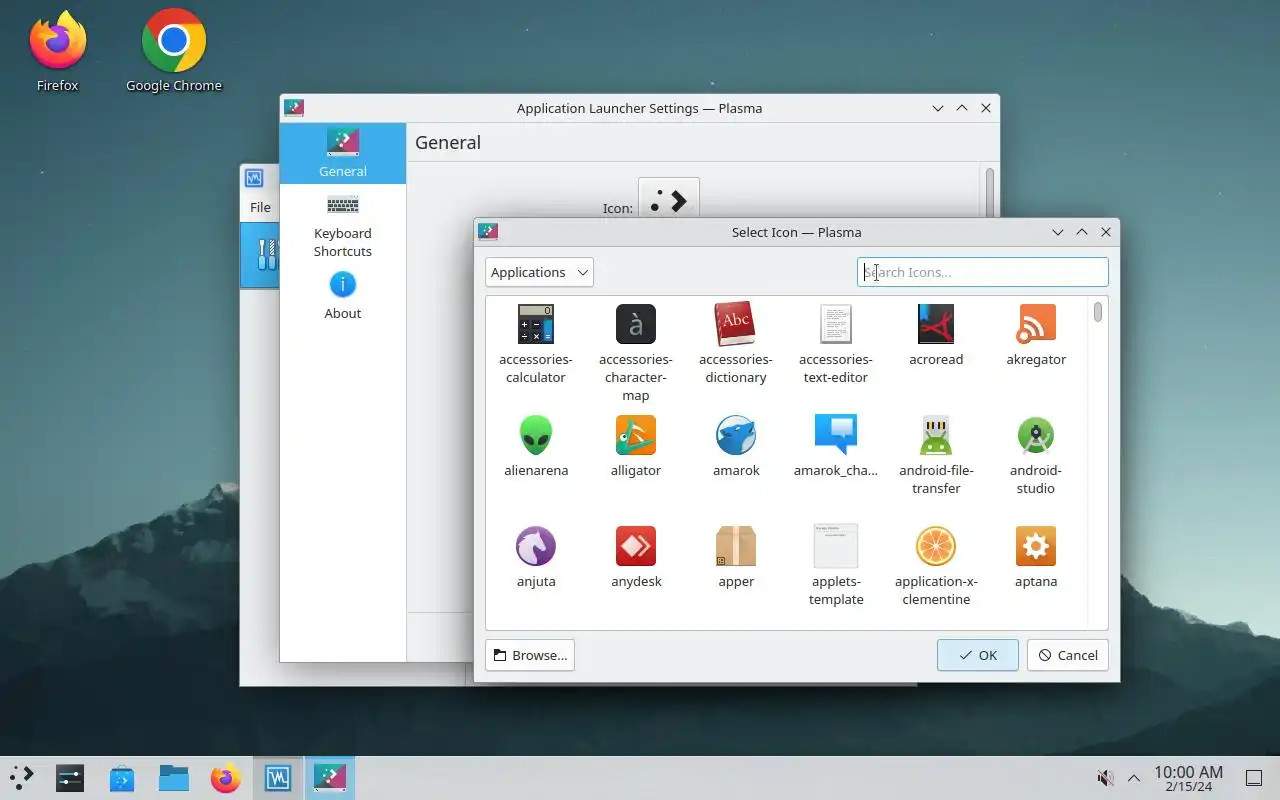The height and width of the screenshot is (800, 1280).
Task: Open Discover store from the taskbar
Action: 122,777
